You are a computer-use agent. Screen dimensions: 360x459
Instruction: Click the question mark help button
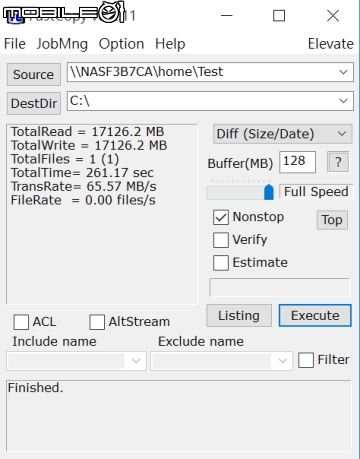tap(338, 162)
